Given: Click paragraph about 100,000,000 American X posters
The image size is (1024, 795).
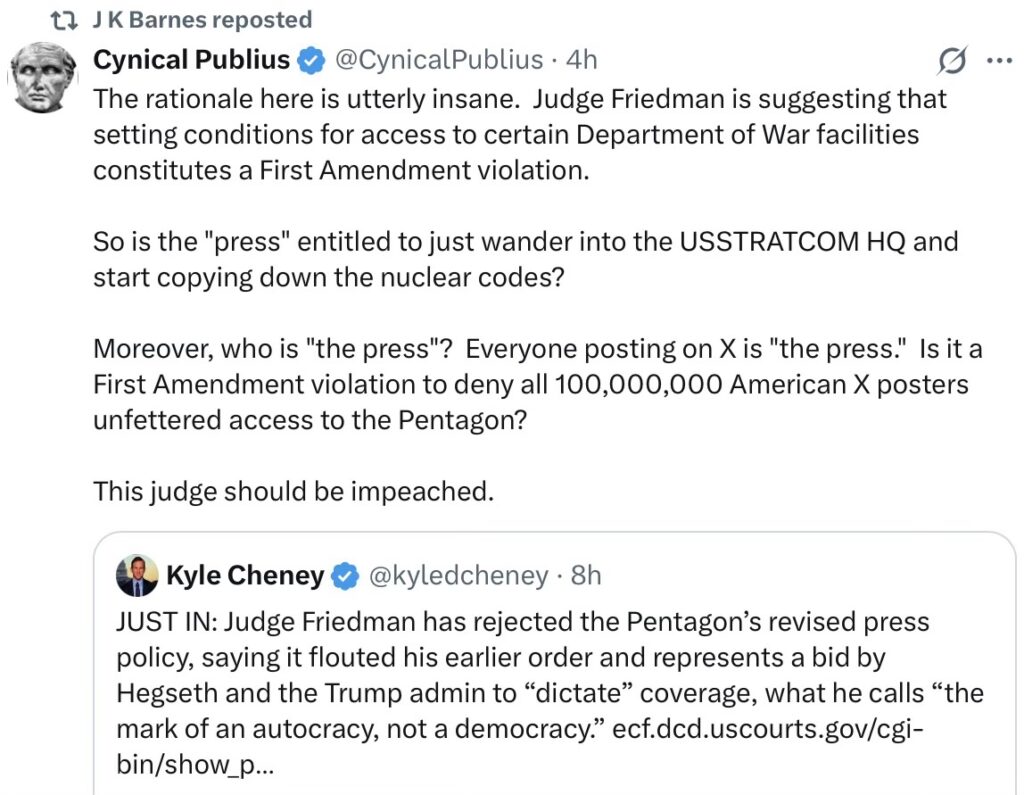Looking at the screenshot, I should coord(530,384).
